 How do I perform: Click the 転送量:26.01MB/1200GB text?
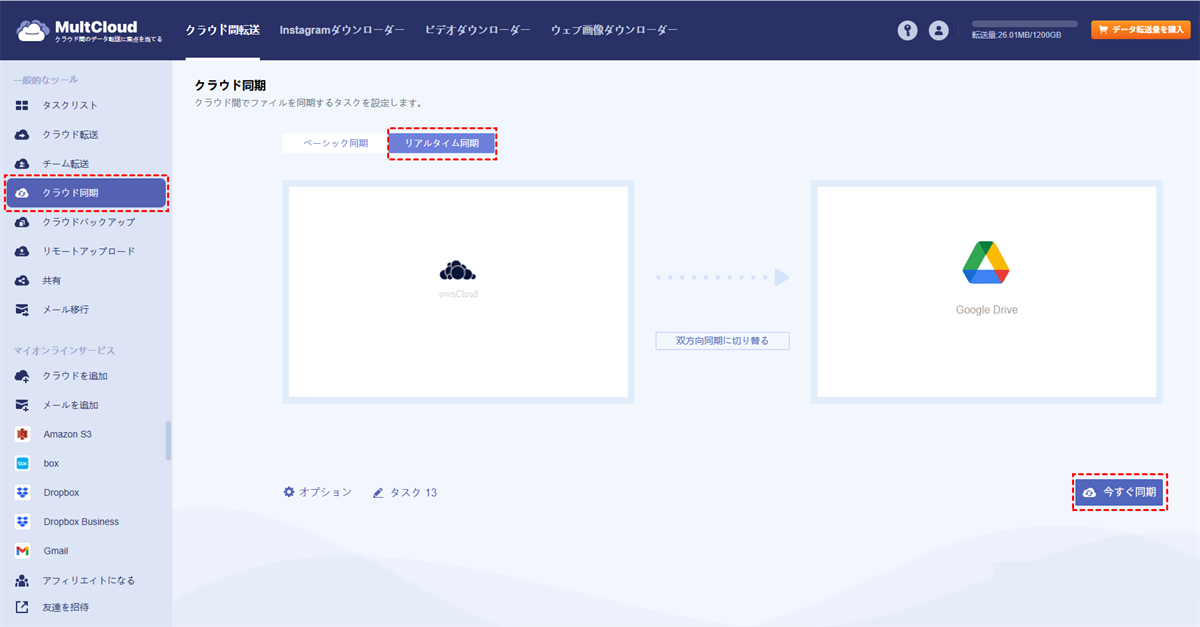coord(1017,35)
